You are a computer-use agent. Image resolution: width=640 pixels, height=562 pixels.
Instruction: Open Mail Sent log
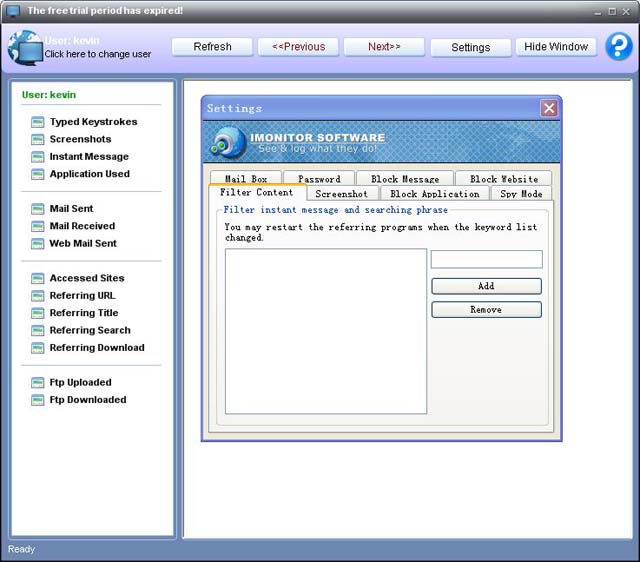(x=71, y=209)
